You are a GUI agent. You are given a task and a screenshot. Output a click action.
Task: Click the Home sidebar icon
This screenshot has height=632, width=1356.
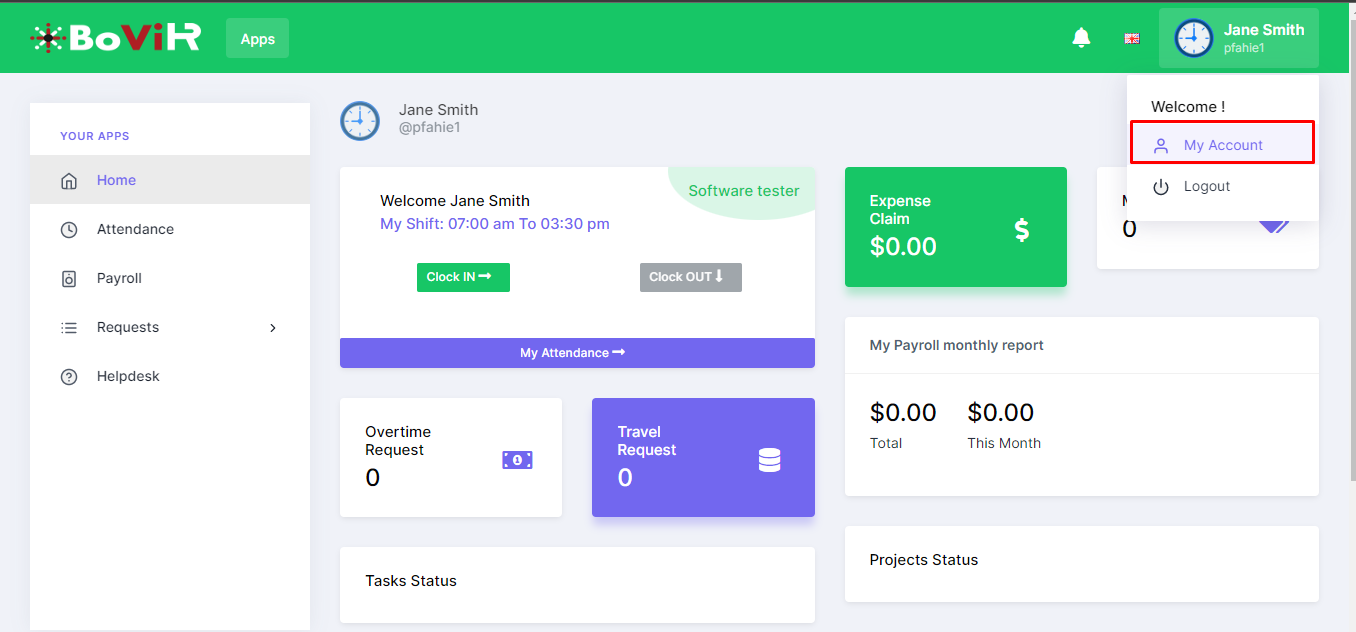click(69, 181)
